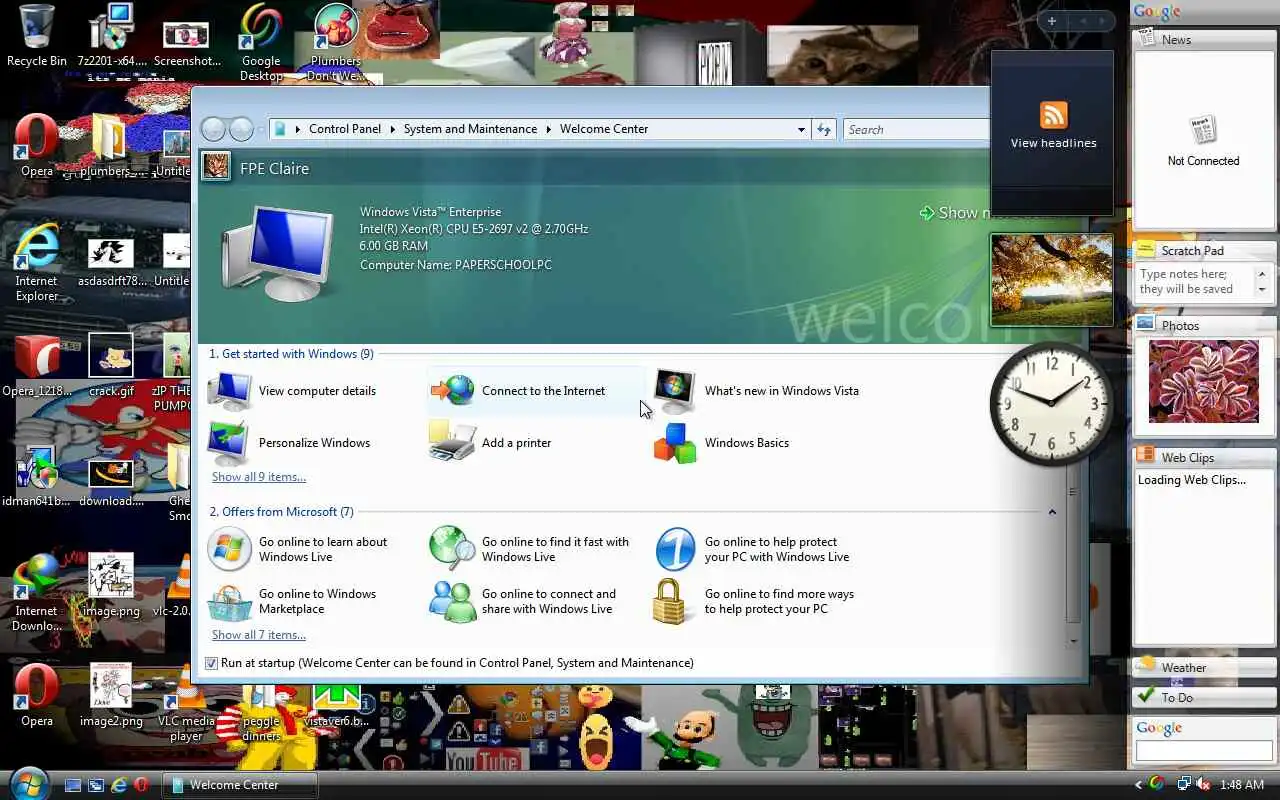This screenshot has height=800, width=1280.
Task: Click the Start orb button
Action: [29, 783]
